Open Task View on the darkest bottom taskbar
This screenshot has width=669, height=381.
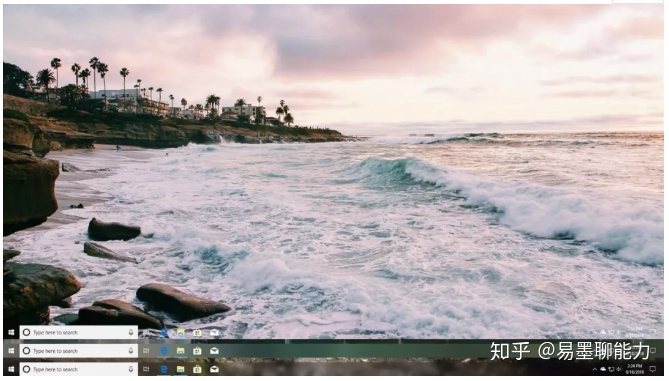click(146, 369)
